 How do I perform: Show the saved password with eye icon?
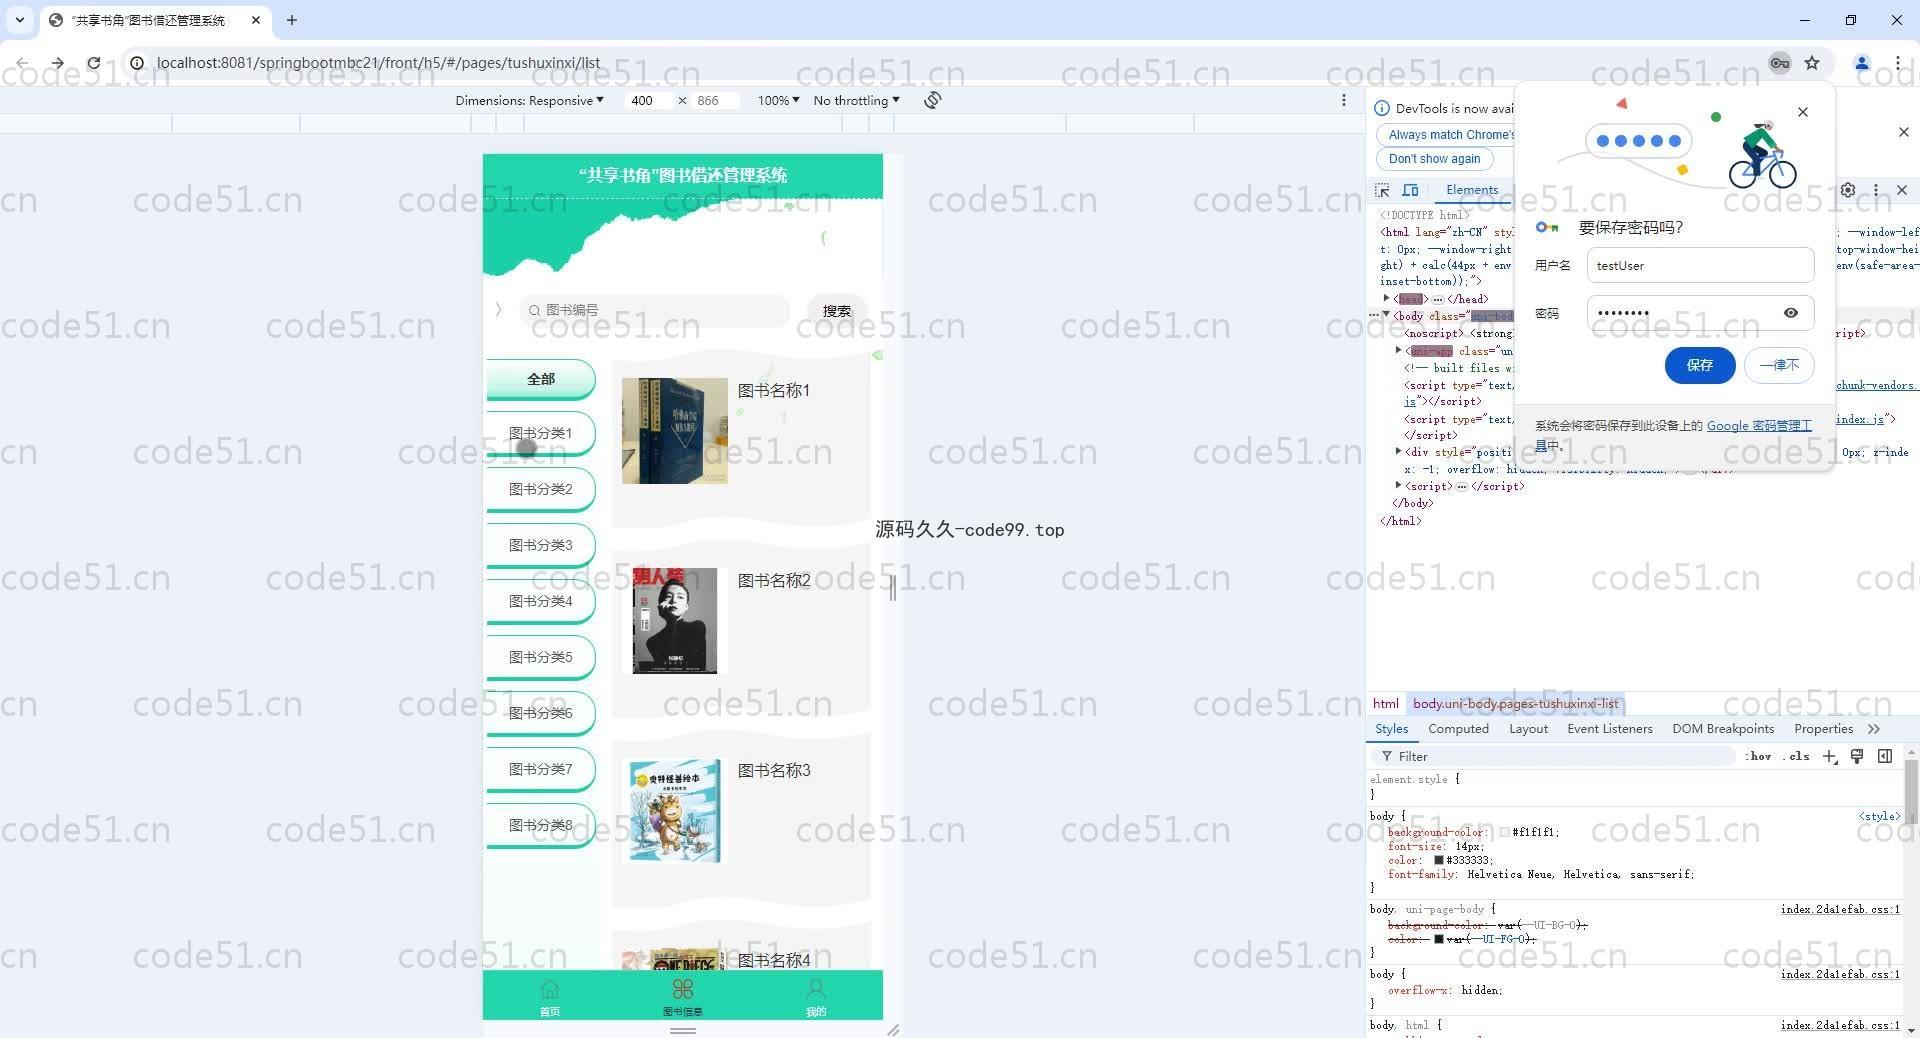click(x=1791, y=313)
